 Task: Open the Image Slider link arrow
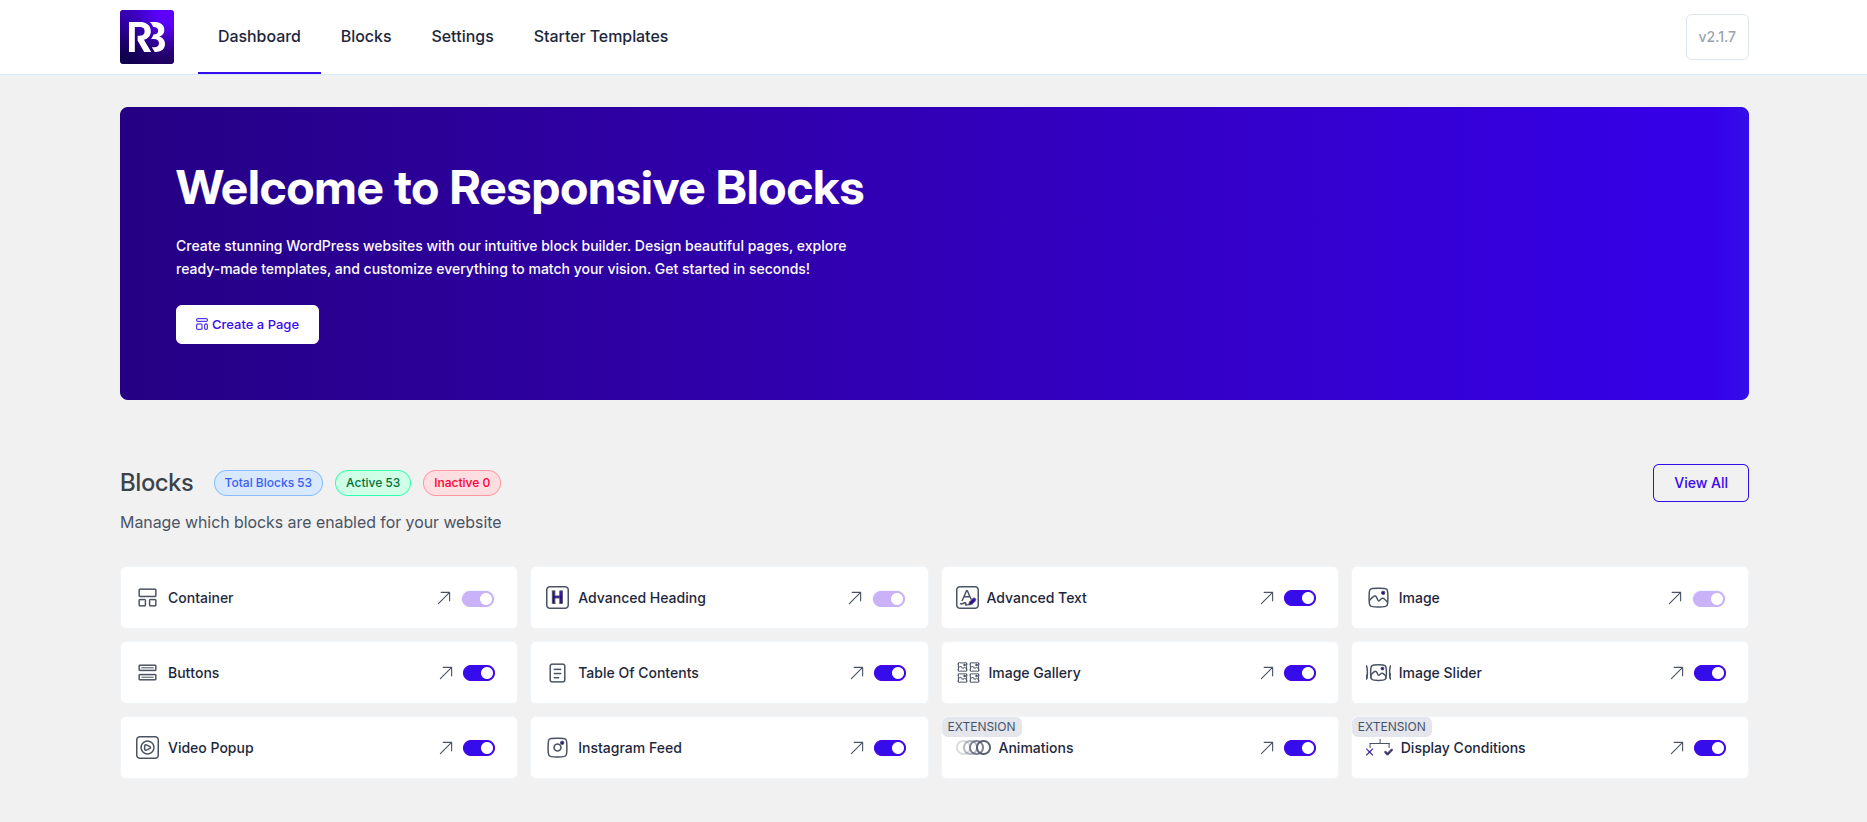(1677, 673)
